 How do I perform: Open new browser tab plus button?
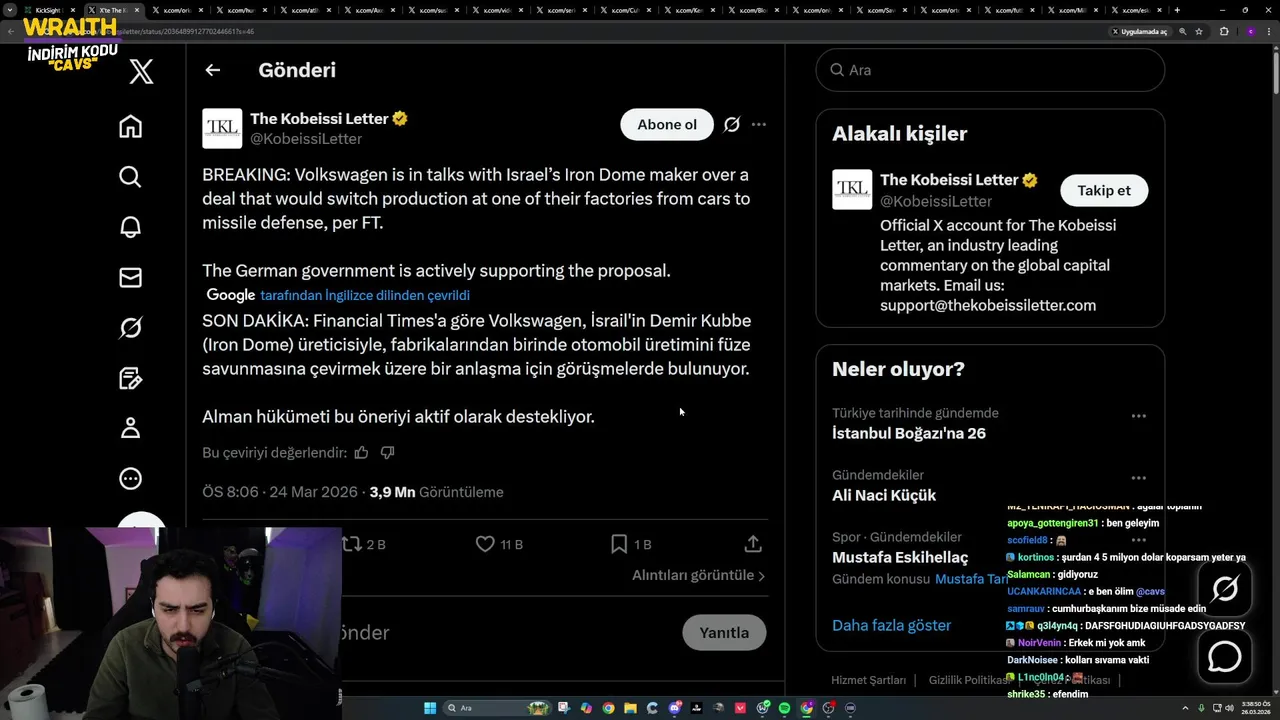coord(1177,10)
